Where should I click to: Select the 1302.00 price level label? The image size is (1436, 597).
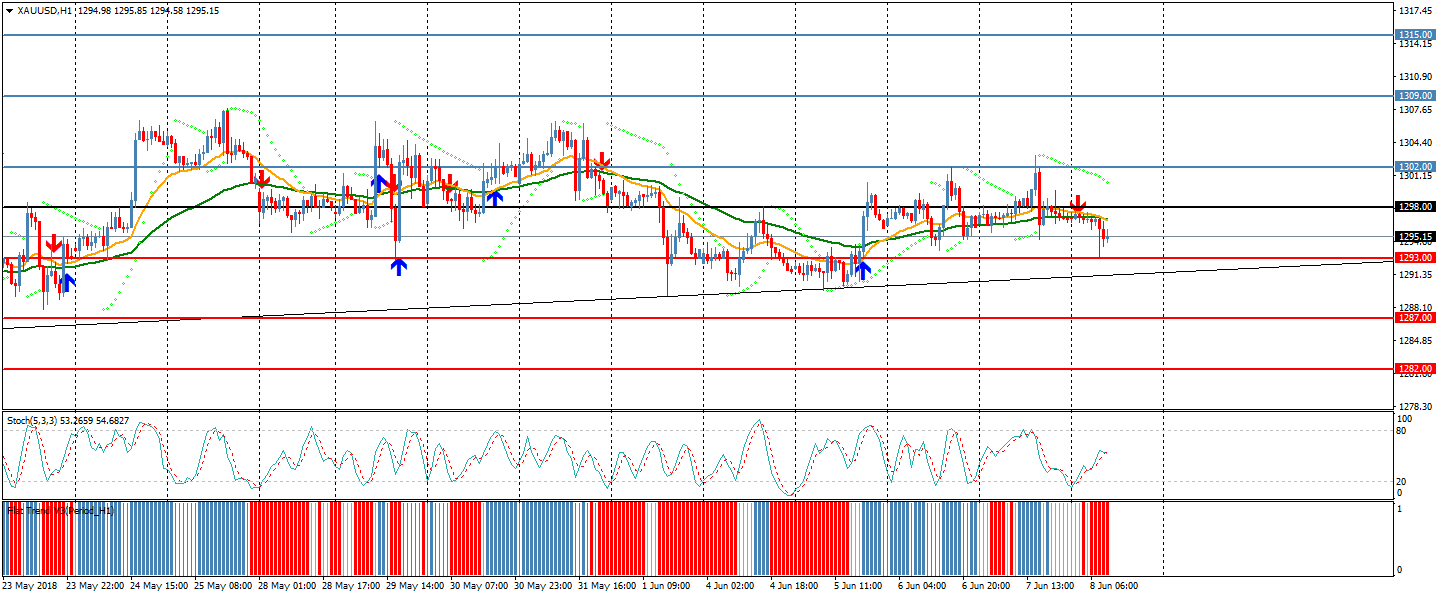click(x=1415, y=167)
